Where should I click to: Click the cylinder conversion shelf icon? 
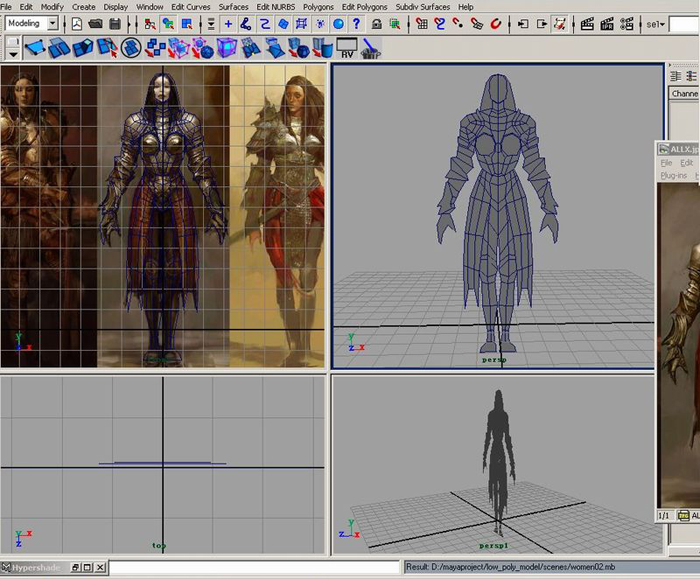pyautogui.click(x=323, y=48)
